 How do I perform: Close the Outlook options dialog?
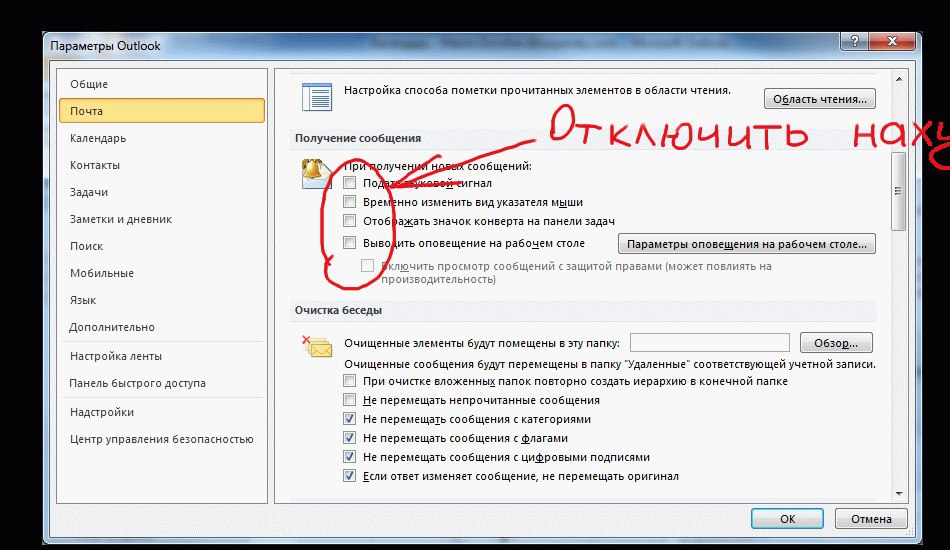[x=892, y=41]
